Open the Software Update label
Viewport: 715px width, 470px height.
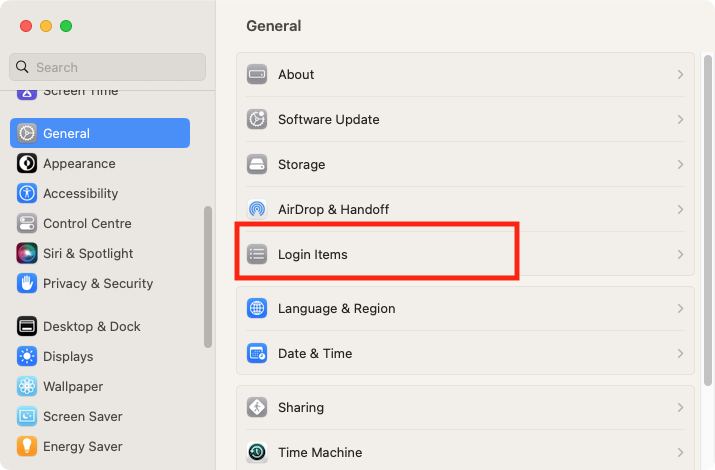329,119
